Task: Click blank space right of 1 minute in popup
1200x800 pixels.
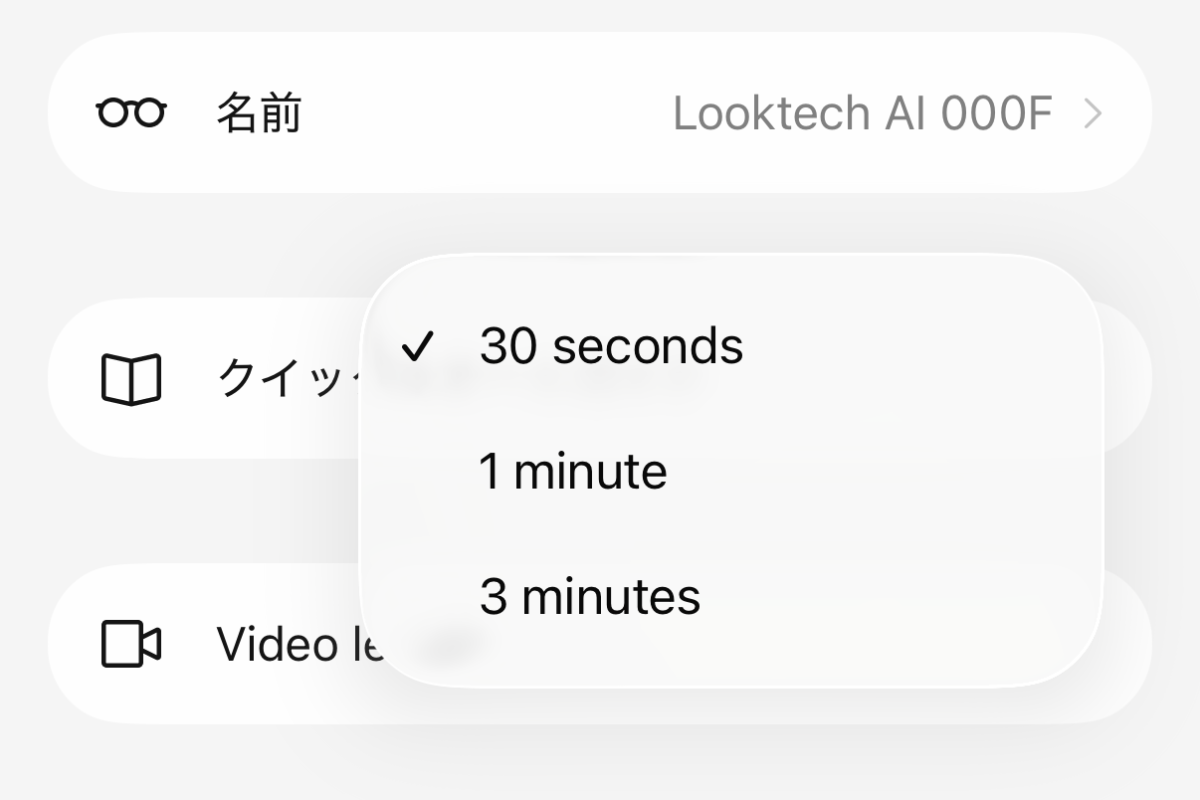Action: (x=900, y=472)
